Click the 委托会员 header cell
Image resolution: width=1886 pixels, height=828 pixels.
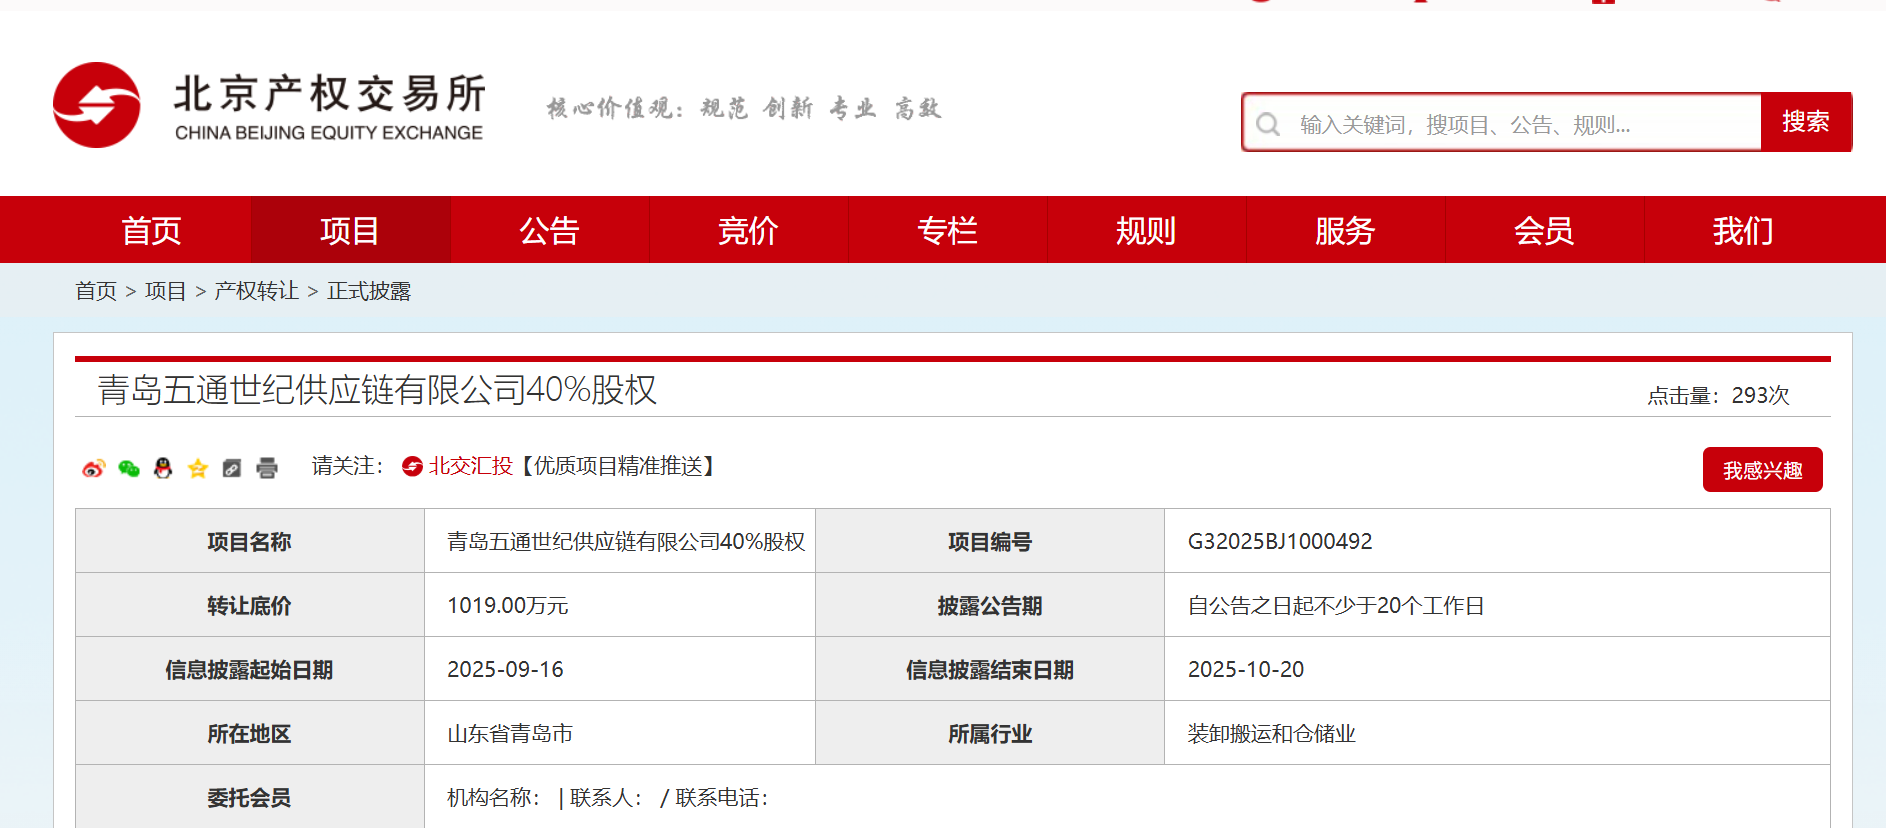click(250, 797)
